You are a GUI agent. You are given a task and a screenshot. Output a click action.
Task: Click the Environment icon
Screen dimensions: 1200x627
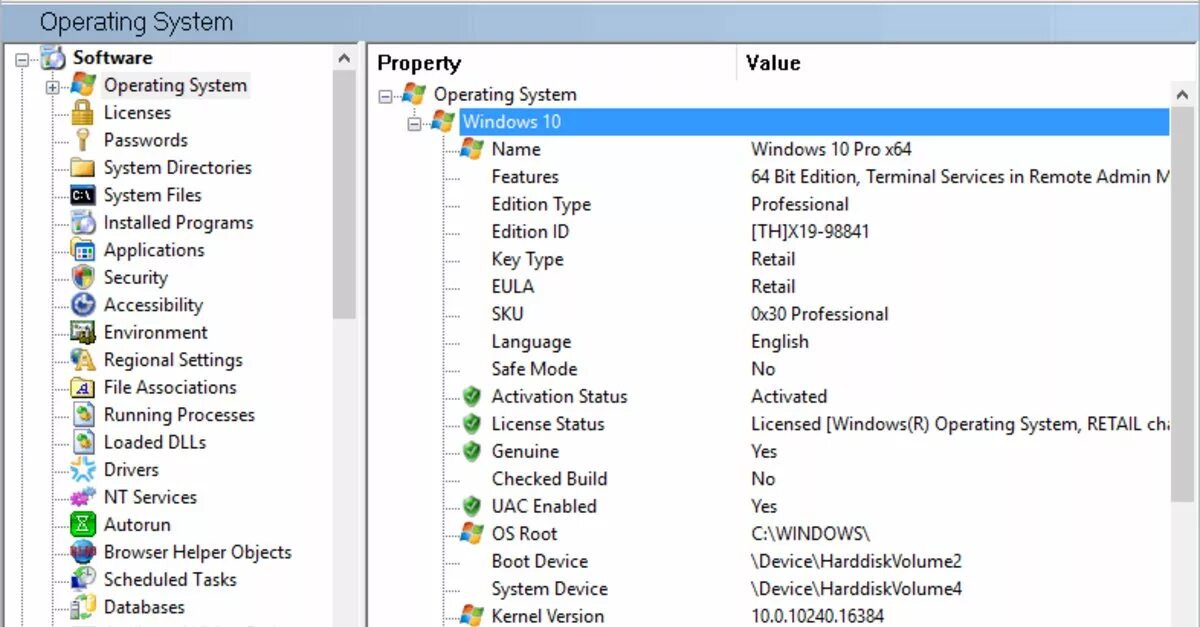(84, 332)
